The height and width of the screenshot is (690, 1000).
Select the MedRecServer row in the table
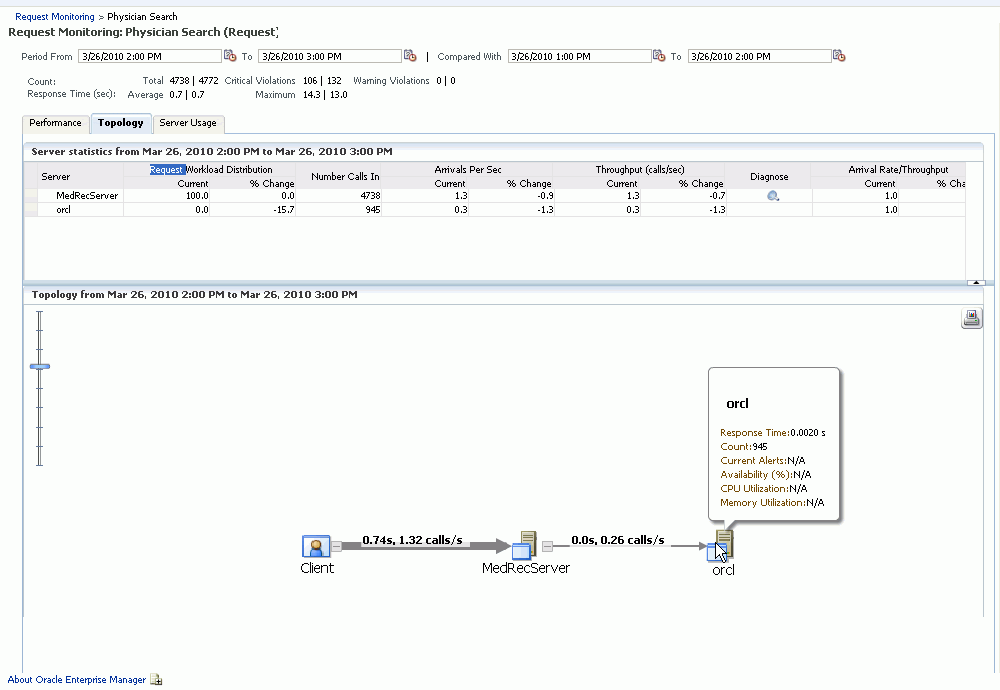point(495,196)
